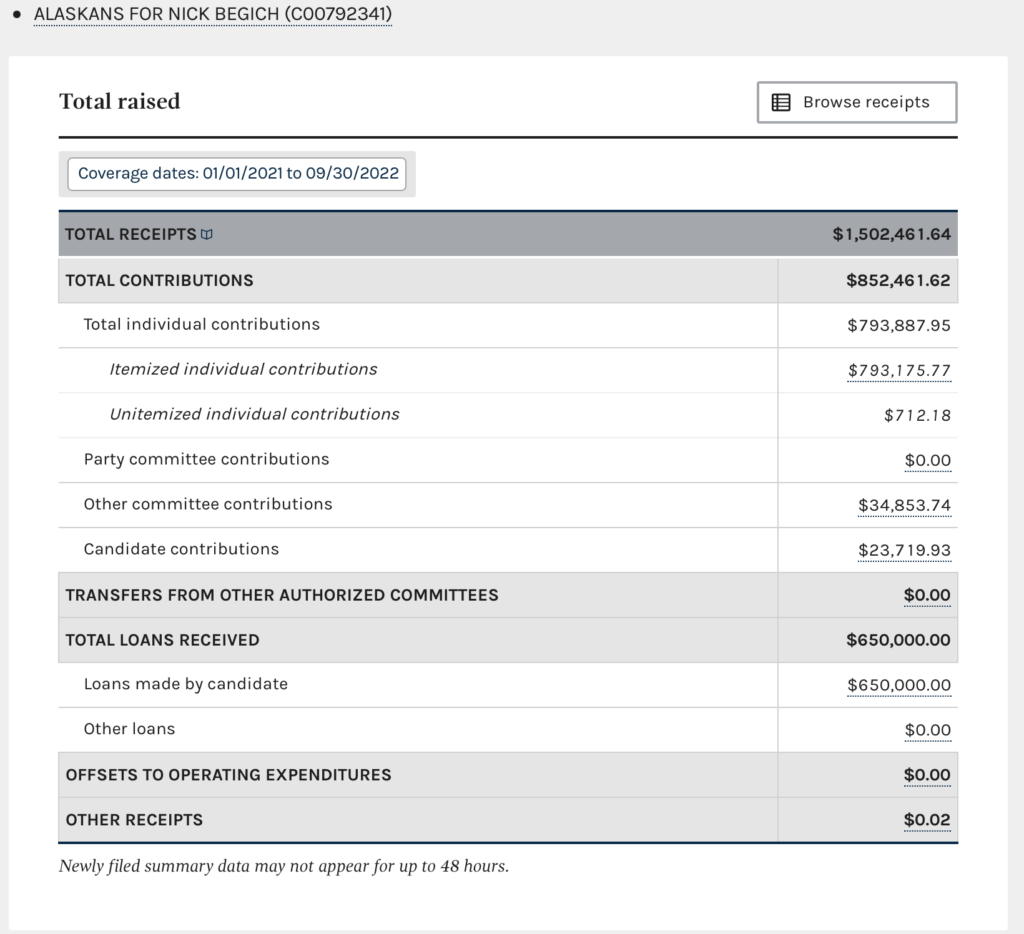
Task: Open the party committee contributions $0.00 link
Action: pyautogui.click(x=927, y=460)
